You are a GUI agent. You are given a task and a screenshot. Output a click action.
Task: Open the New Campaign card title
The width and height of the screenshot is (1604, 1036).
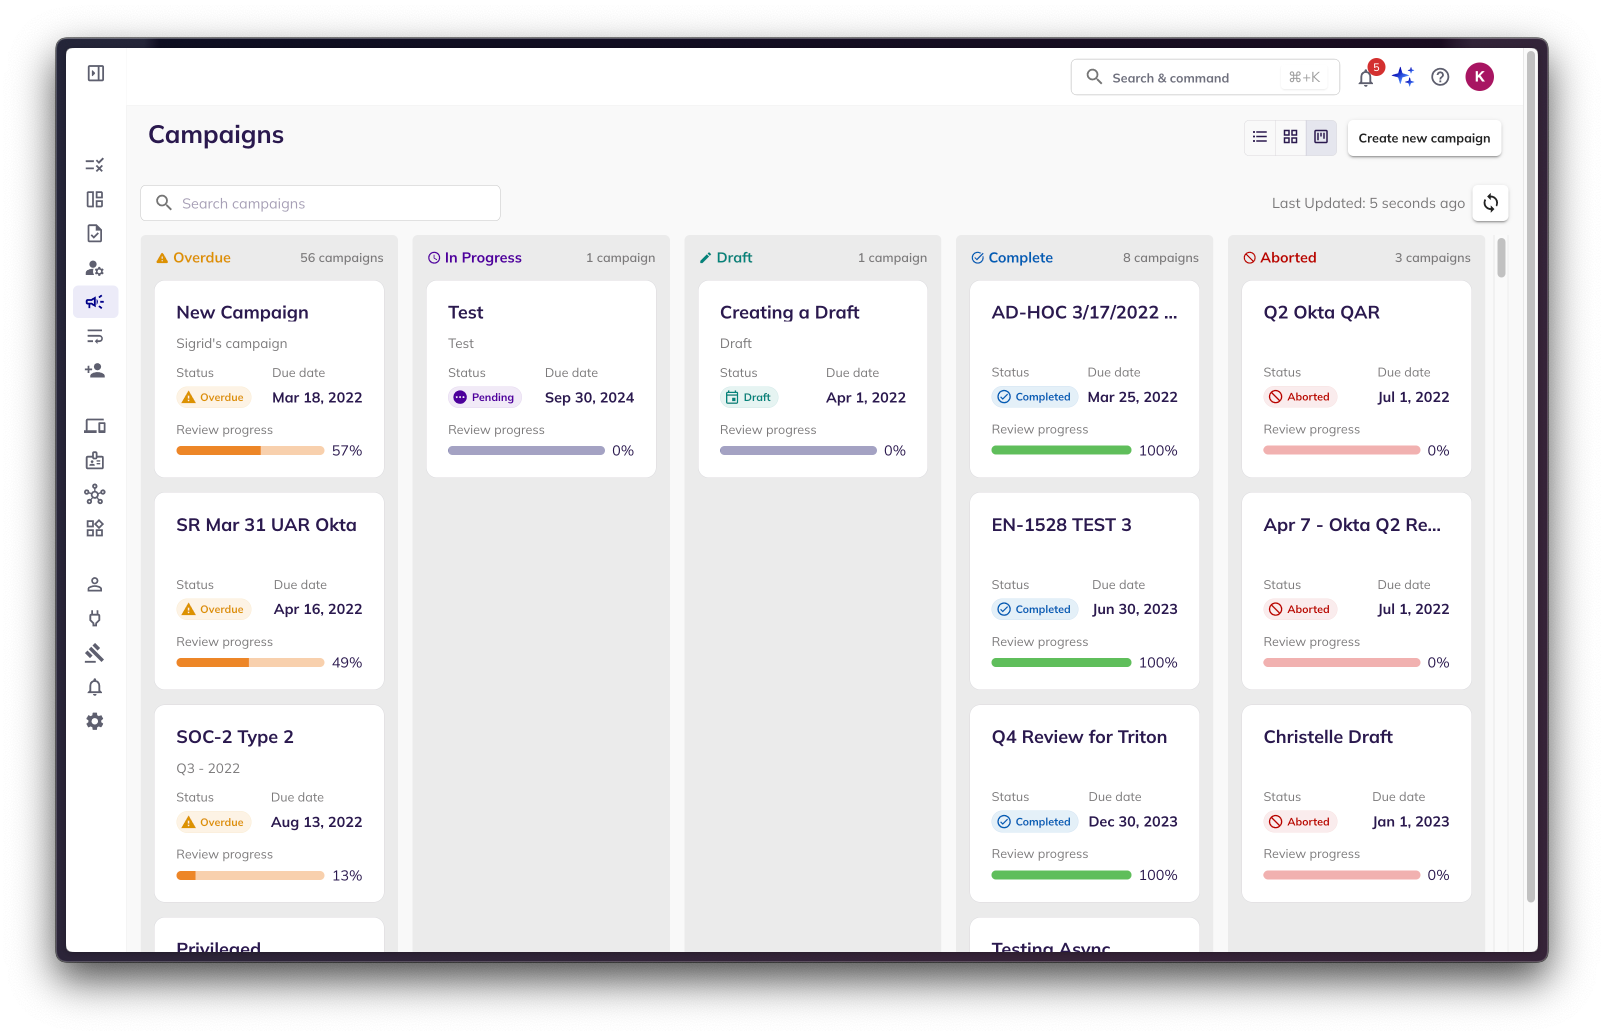[x=242, y=312]
